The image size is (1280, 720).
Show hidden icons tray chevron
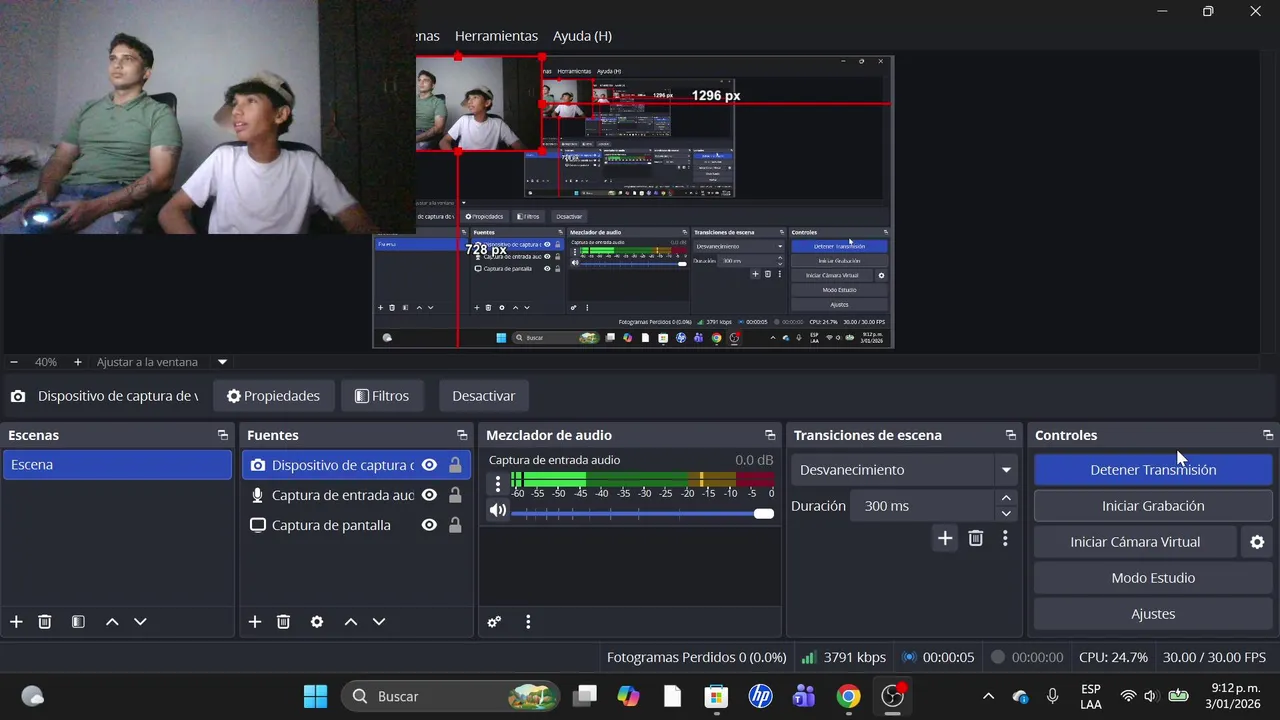click(988, 696)
